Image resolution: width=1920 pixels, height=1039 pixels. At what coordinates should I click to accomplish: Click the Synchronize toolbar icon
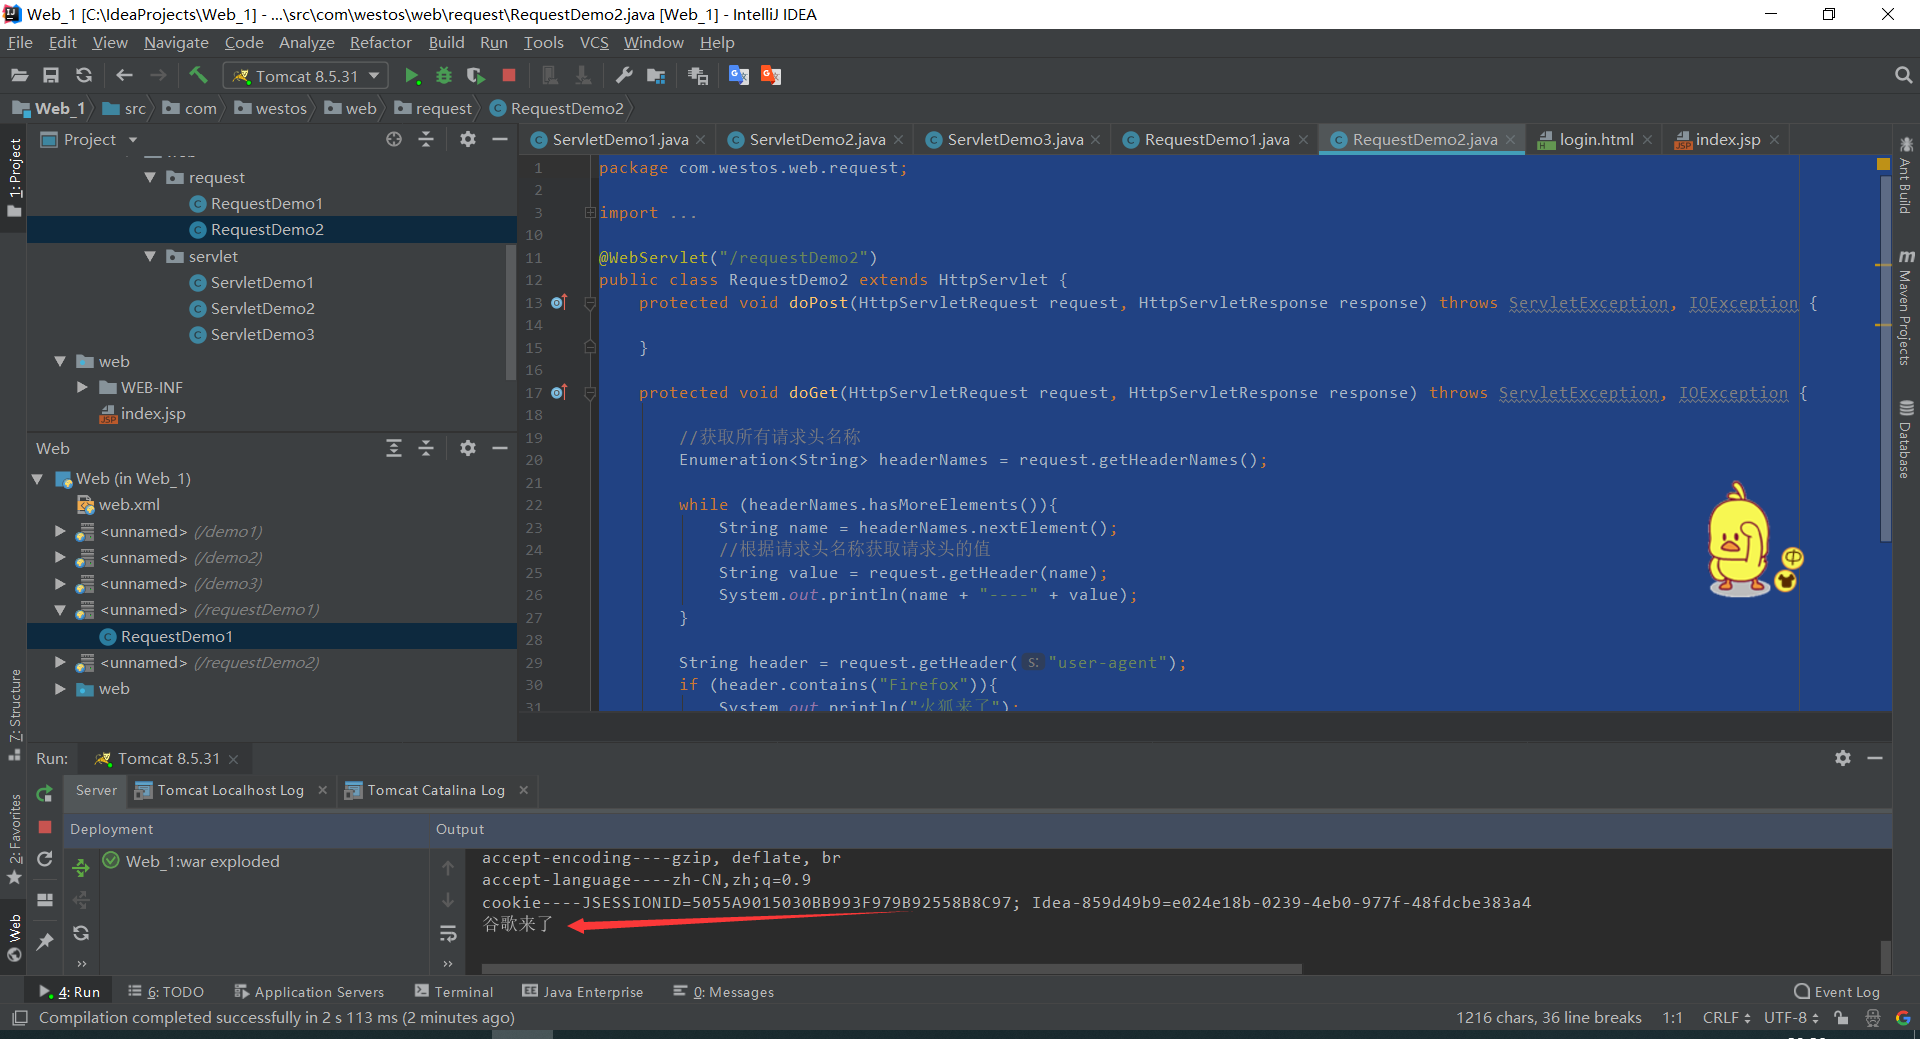click(x=84, y=75)
